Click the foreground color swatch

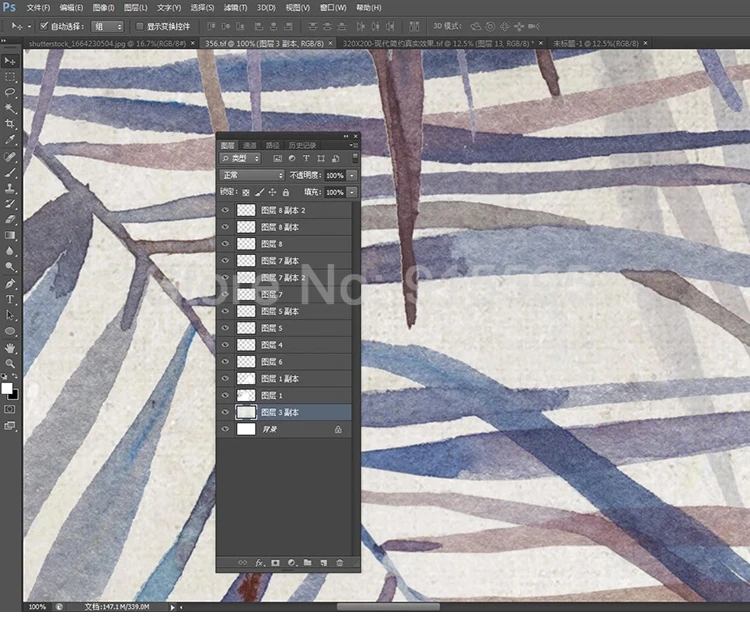(7, 387)
